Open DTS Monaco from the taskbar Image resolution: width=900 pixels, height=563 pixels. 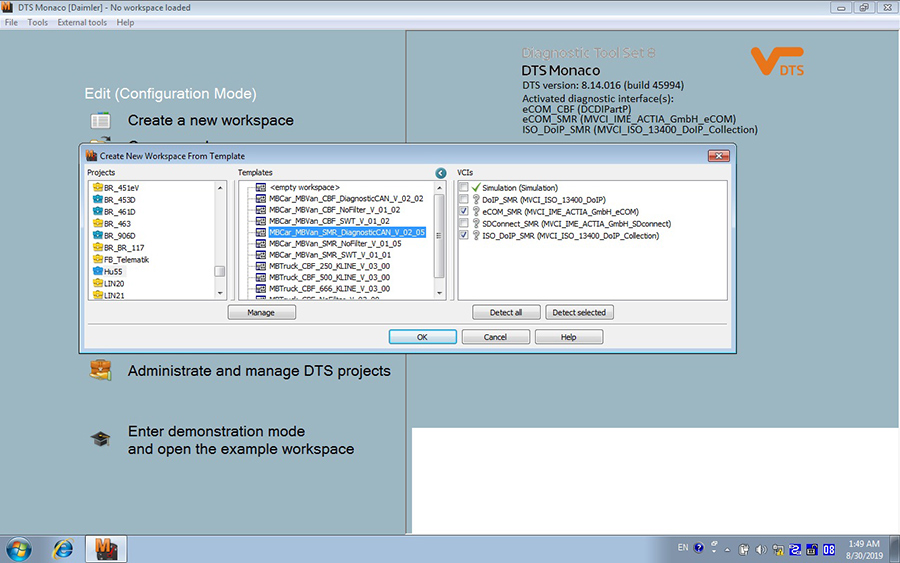click(x=107, y=549)
